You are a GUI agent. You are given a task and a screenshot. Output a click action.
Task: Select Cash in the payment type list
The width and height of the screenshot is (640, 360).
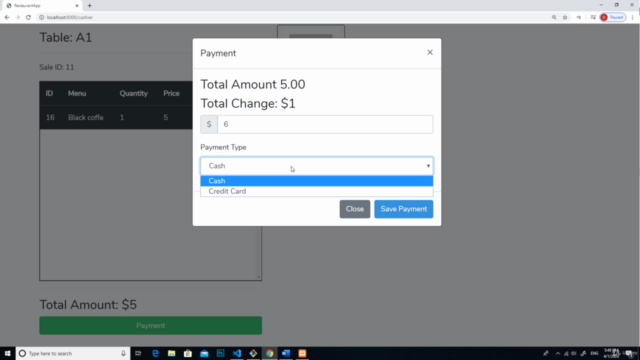pyautogui.click(x=316, y=181)
